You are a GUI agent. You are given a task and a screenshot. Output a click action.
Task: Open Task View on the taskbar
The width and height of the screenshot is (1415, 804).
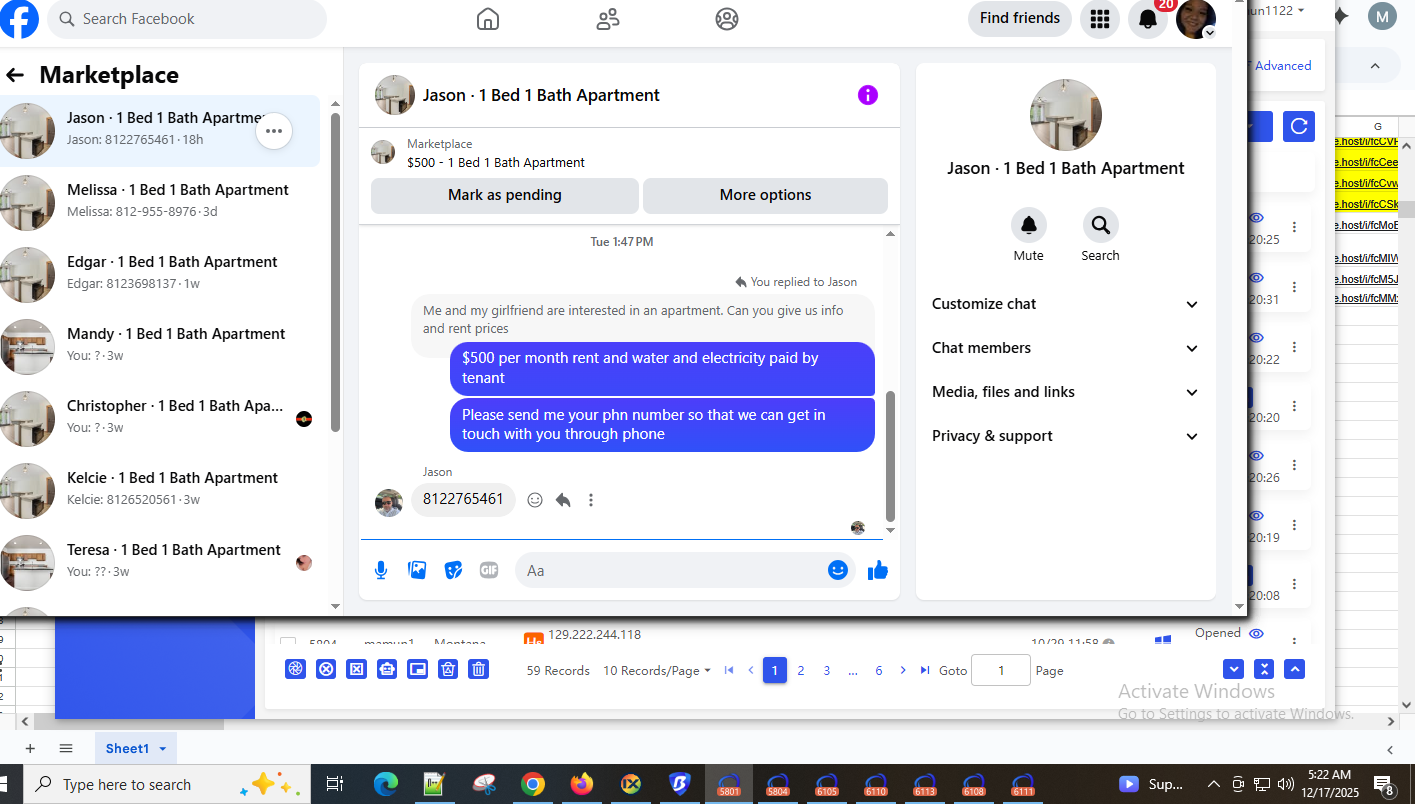335,784
